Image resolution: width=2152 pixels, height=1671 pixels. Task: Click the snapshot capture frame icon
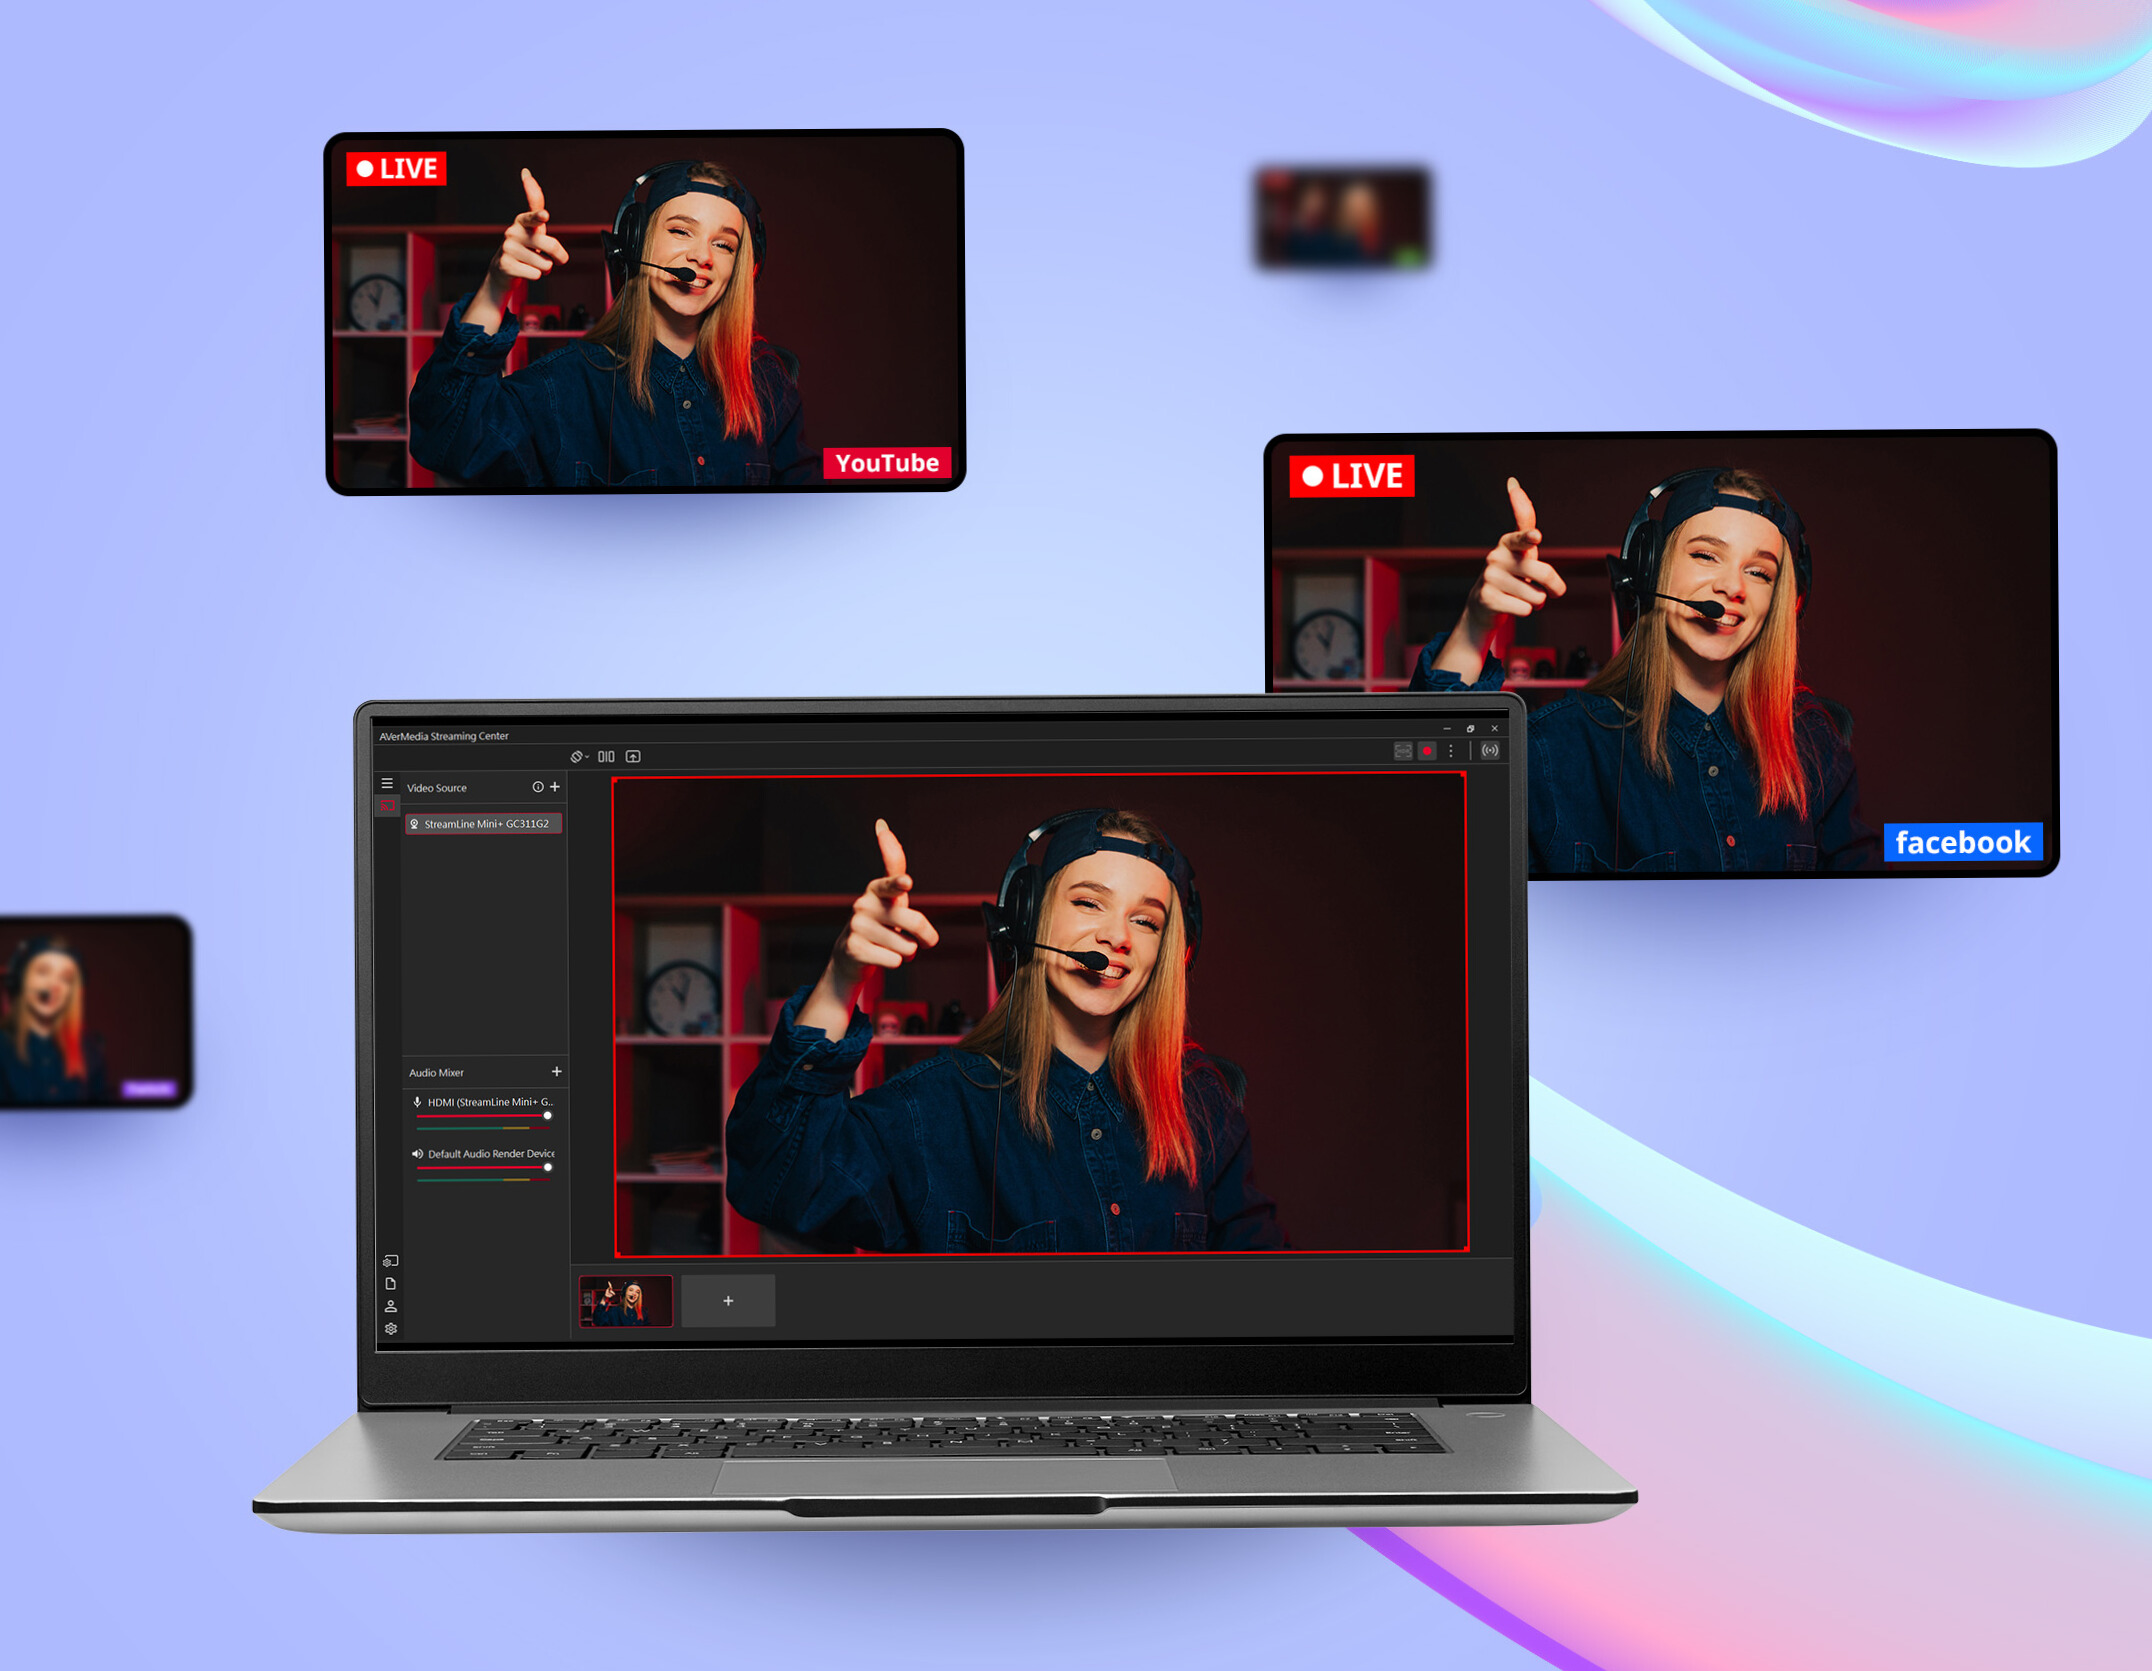coord(1403,750)
